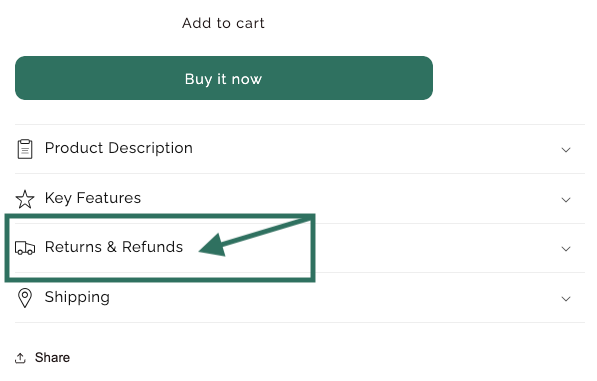Click the star icon next to Key Features

(x=25, y=199)
